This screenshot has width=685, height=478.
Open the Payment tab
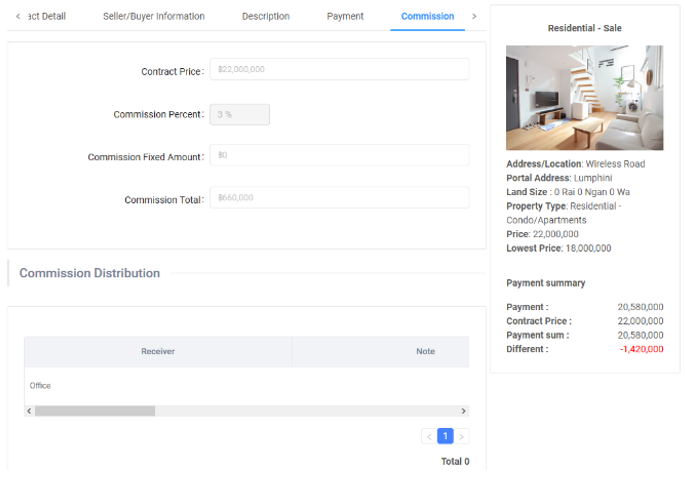coord(345,16)
